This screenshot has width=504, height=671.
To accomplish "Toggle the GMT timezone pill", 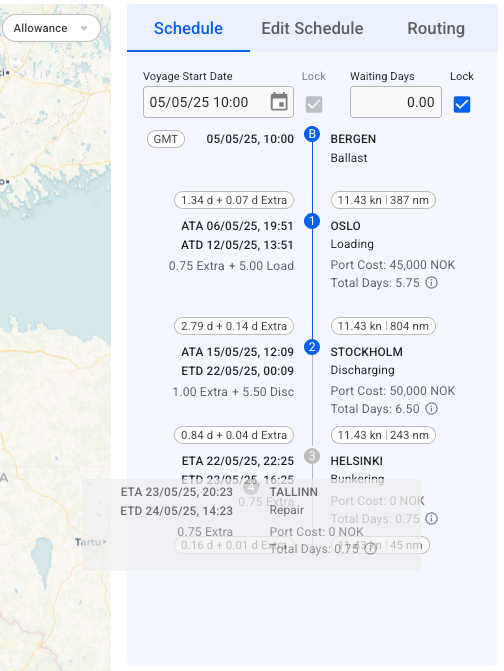I will tap(166, 139).
